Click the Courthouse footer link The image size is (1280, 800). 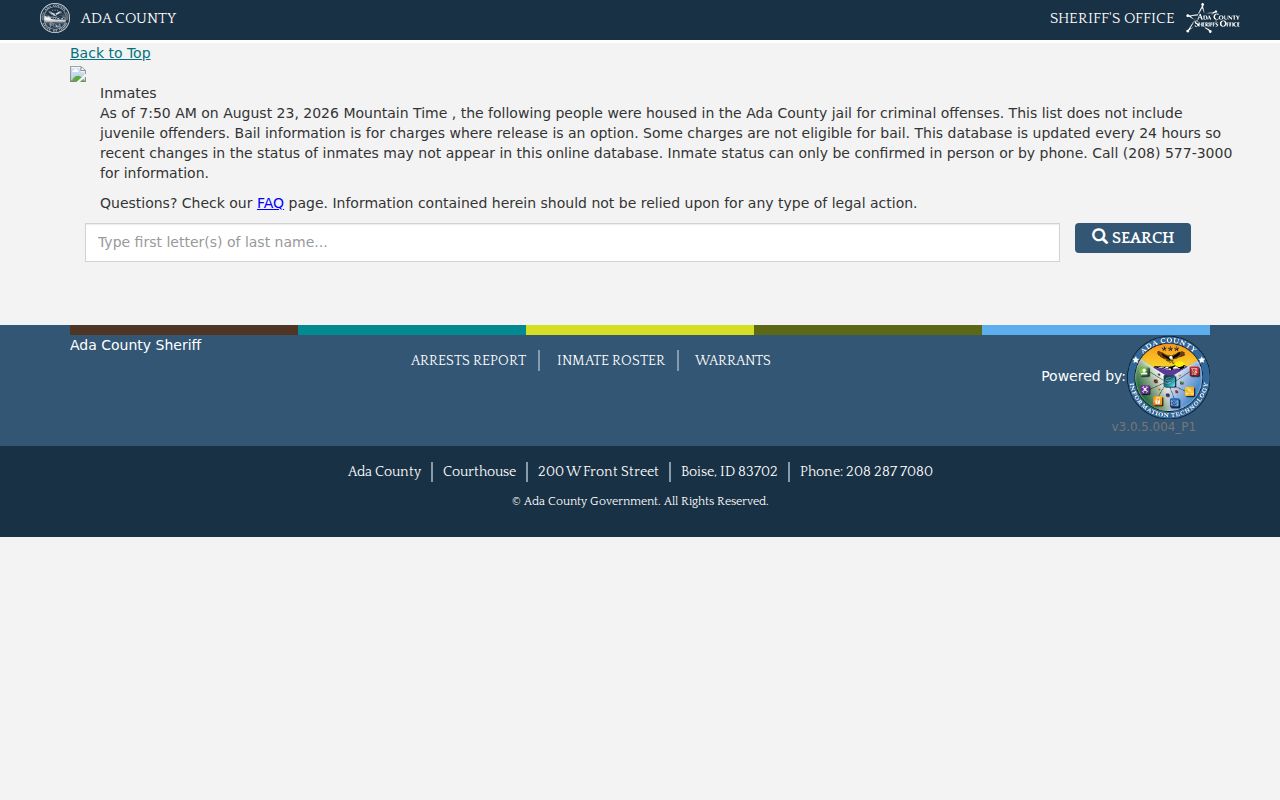click(479, 471)
